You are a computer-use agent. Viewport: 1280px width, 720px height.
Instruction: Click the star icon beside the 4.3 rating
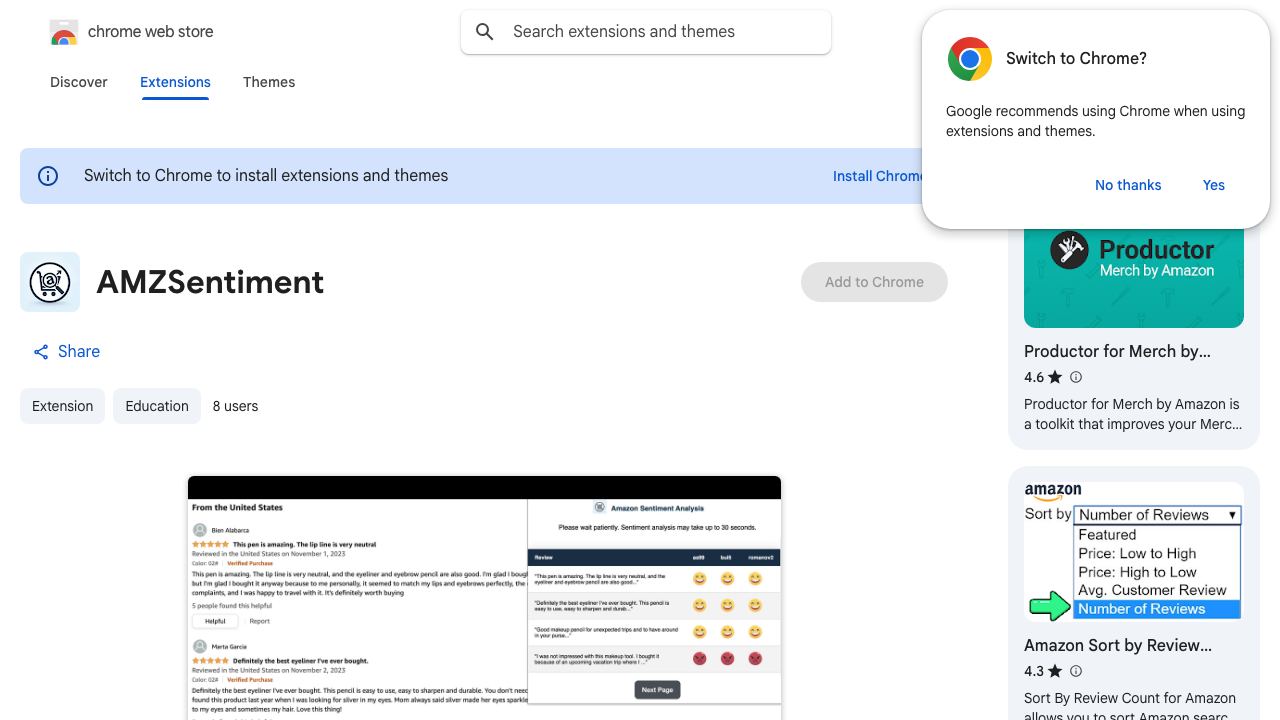pos(1055,671)
